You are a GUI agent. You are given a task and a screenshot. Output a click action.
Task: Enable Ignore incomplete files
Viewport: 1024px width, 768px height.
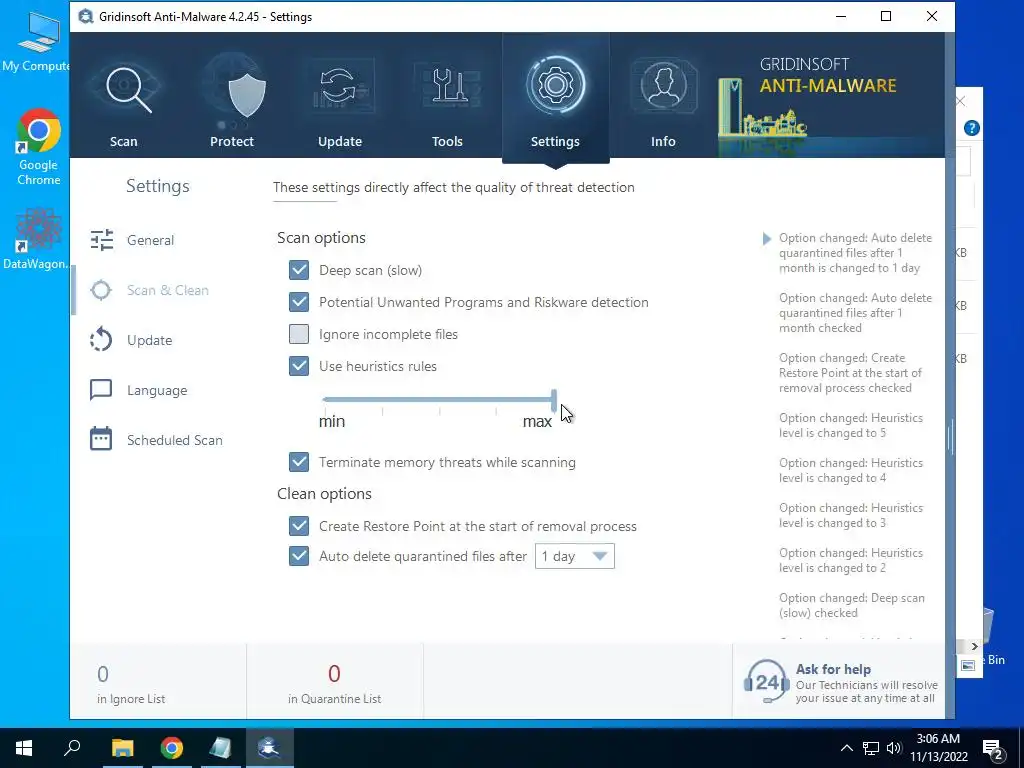[x=299, y=334]
